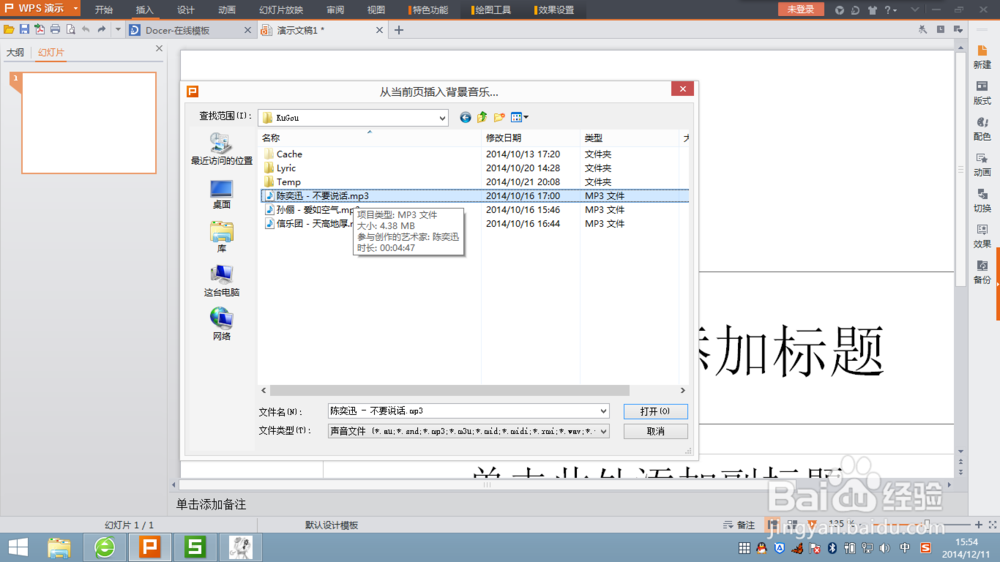Open the 切换 transition sidebar panel
Viewport: 1000px width, 562px height.
[x=982, y=200]
